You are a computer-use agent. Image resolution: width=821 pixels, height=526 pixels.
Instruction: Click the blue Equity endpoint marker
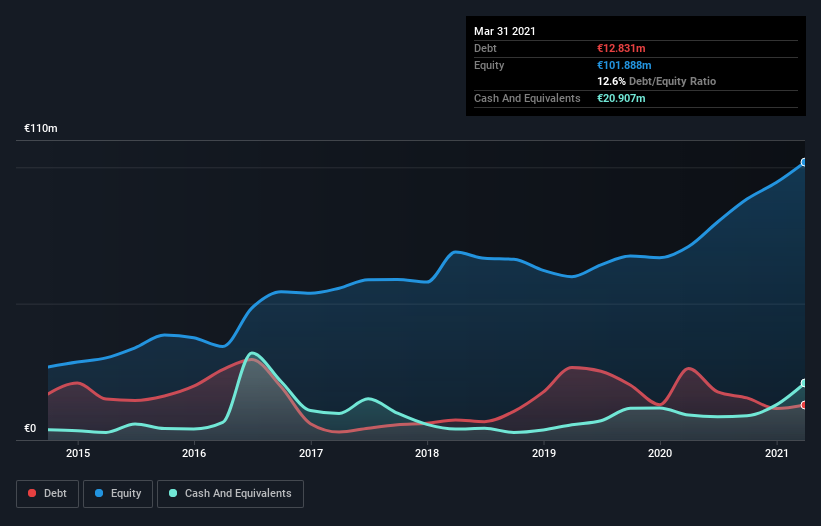tap(804, 162)
